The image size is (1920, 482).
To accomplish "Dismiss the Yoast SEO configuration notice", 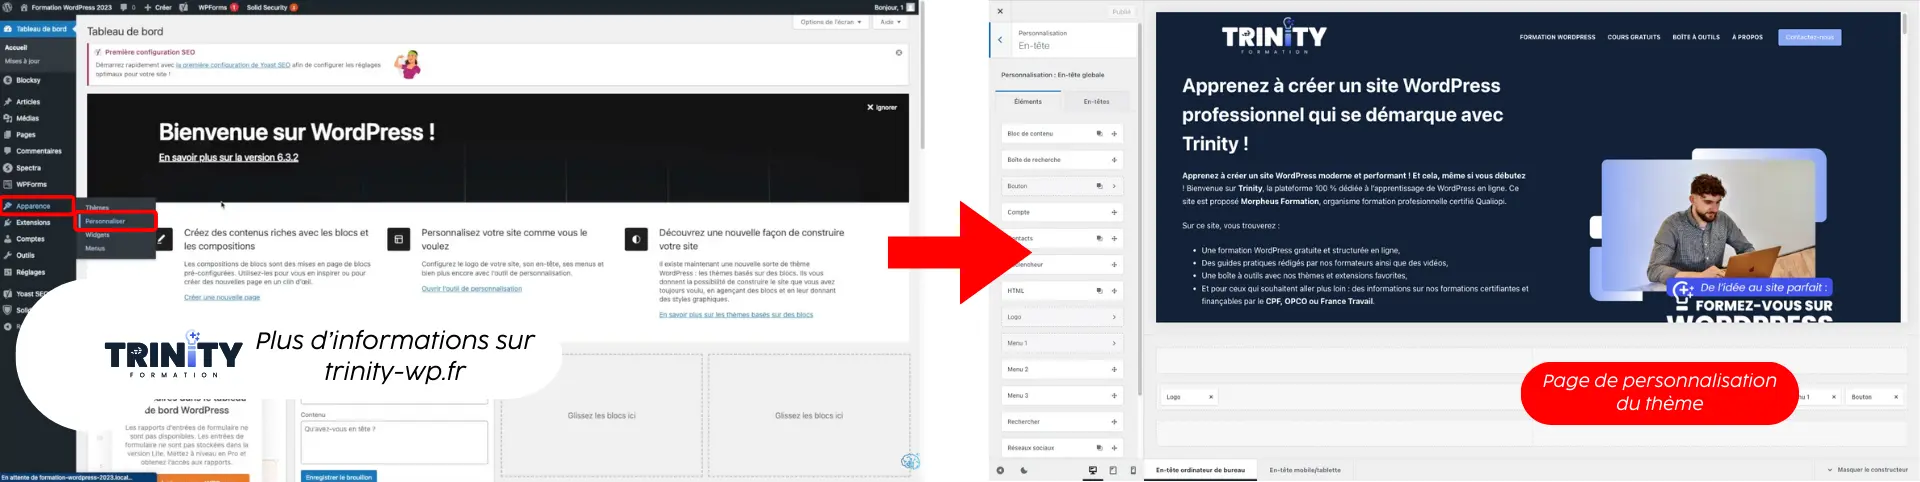I will (898, 53).
